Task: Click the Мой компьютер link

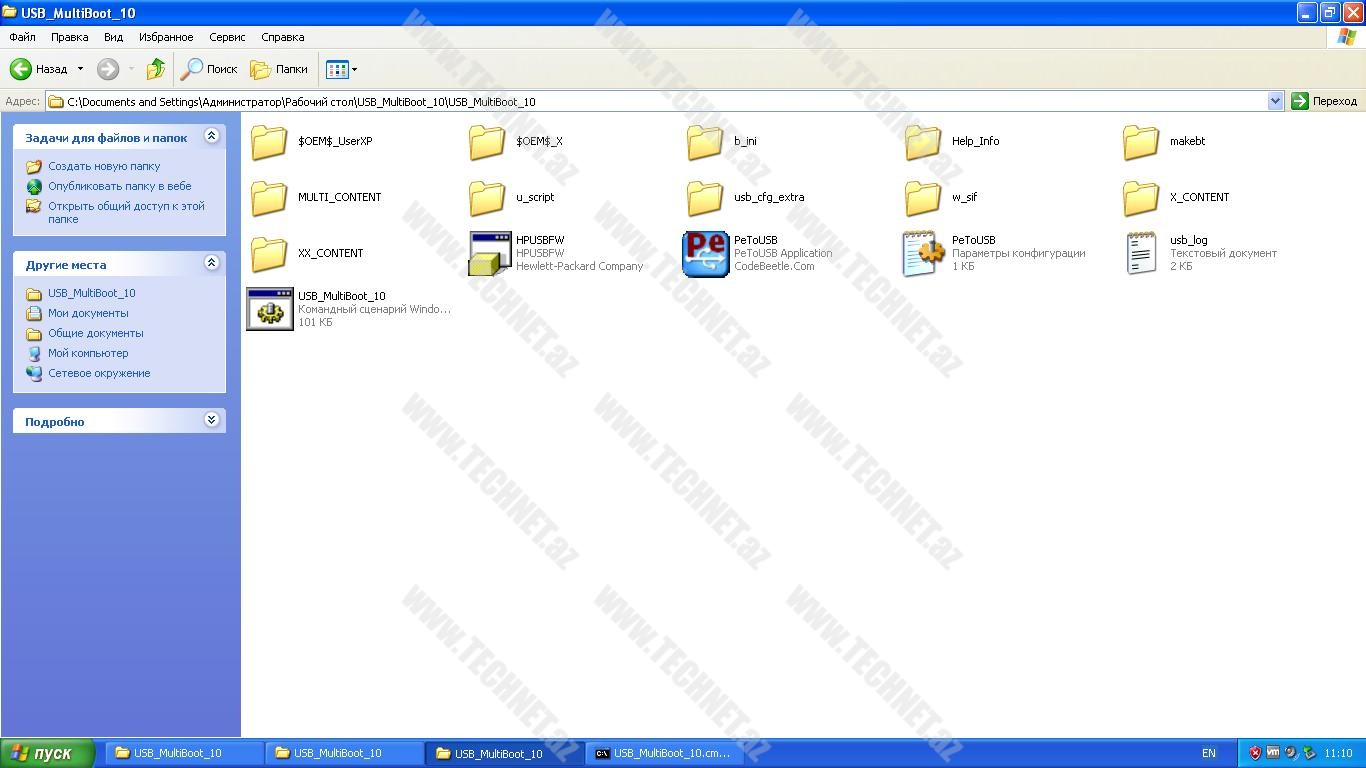Action: pos(88,353)
